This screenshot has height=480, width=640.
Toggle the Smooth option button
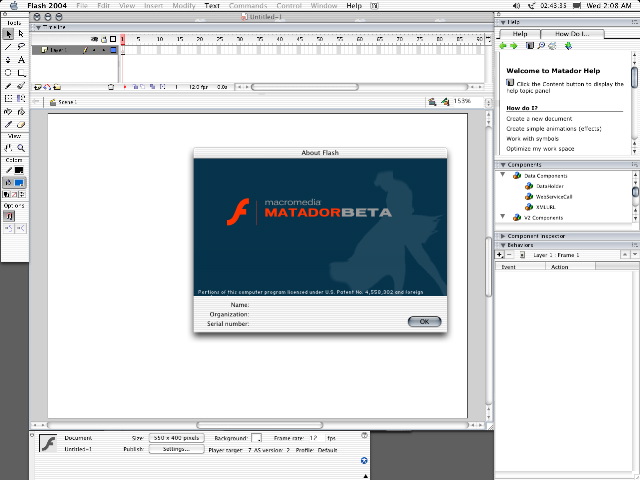(x=8, y=228)
